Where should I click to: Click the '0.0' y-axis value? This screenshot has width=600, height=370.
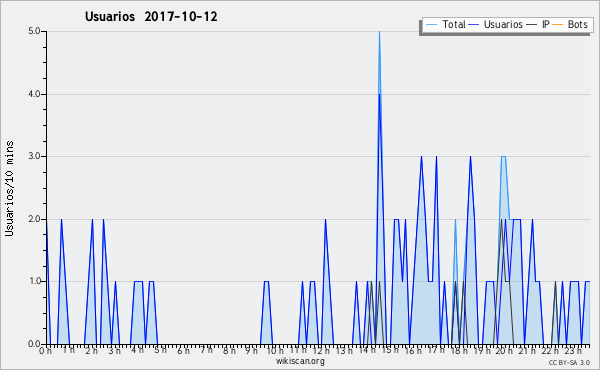point(34,344)
